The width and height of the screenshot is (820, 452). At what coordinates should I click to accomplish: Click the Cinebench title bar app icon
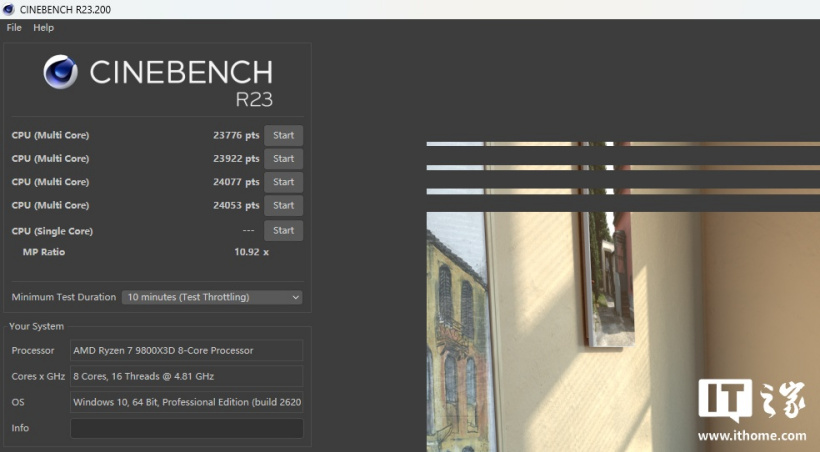tap(8, 9)
